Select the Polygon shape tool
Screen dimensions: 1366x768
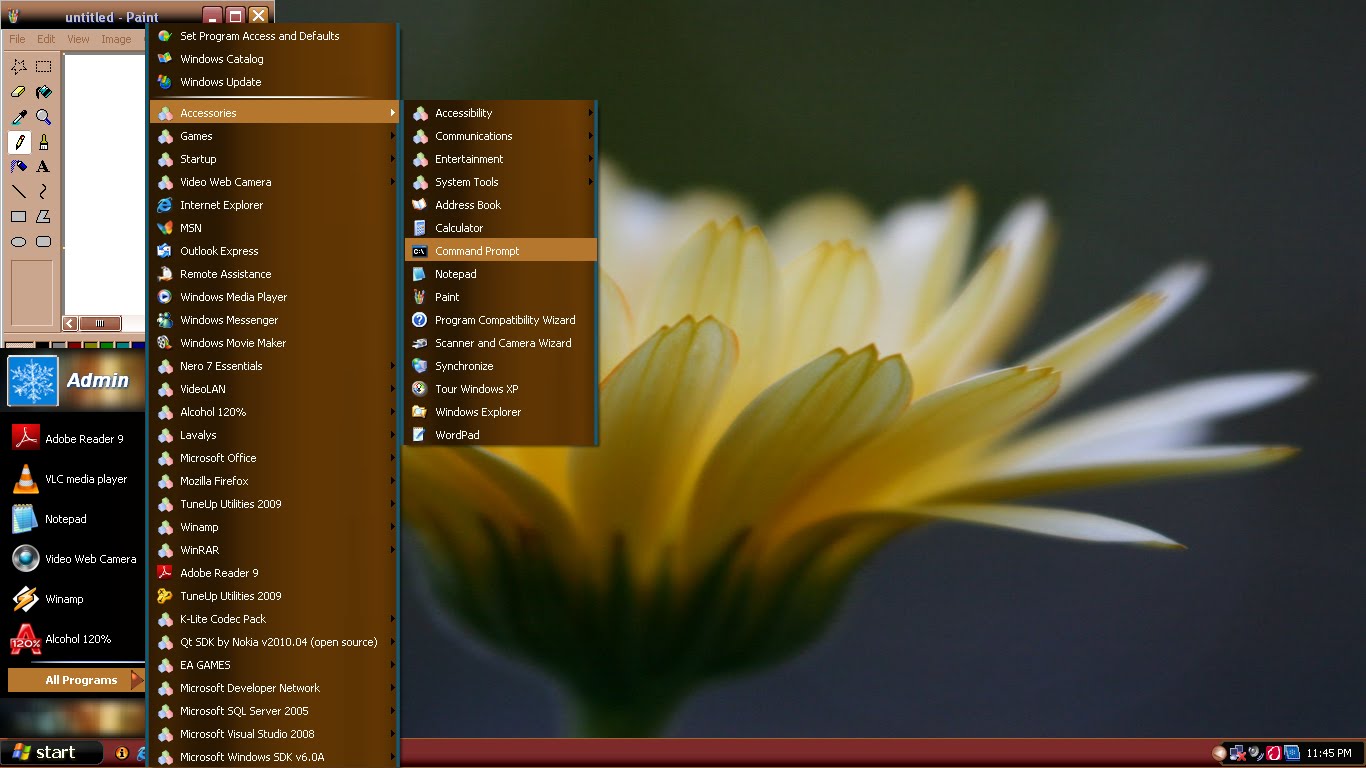coord(44,216)
